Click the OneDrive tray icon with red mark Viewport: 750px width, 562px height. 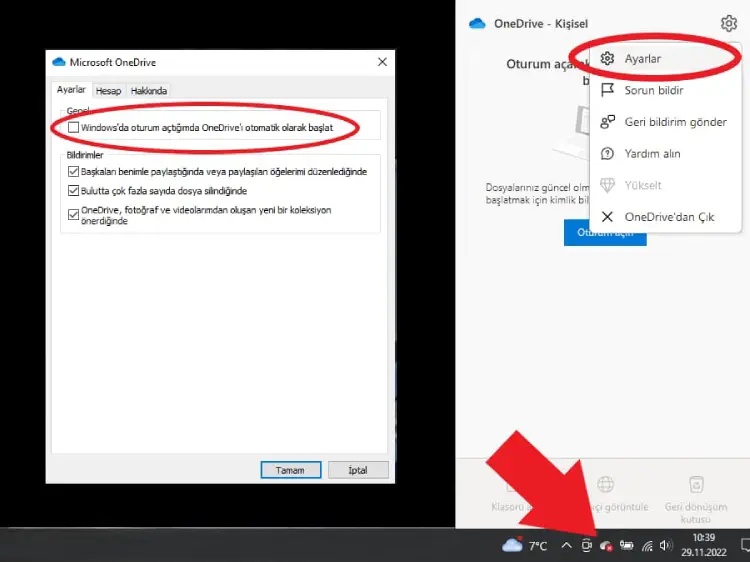click(x=606, y=545)
